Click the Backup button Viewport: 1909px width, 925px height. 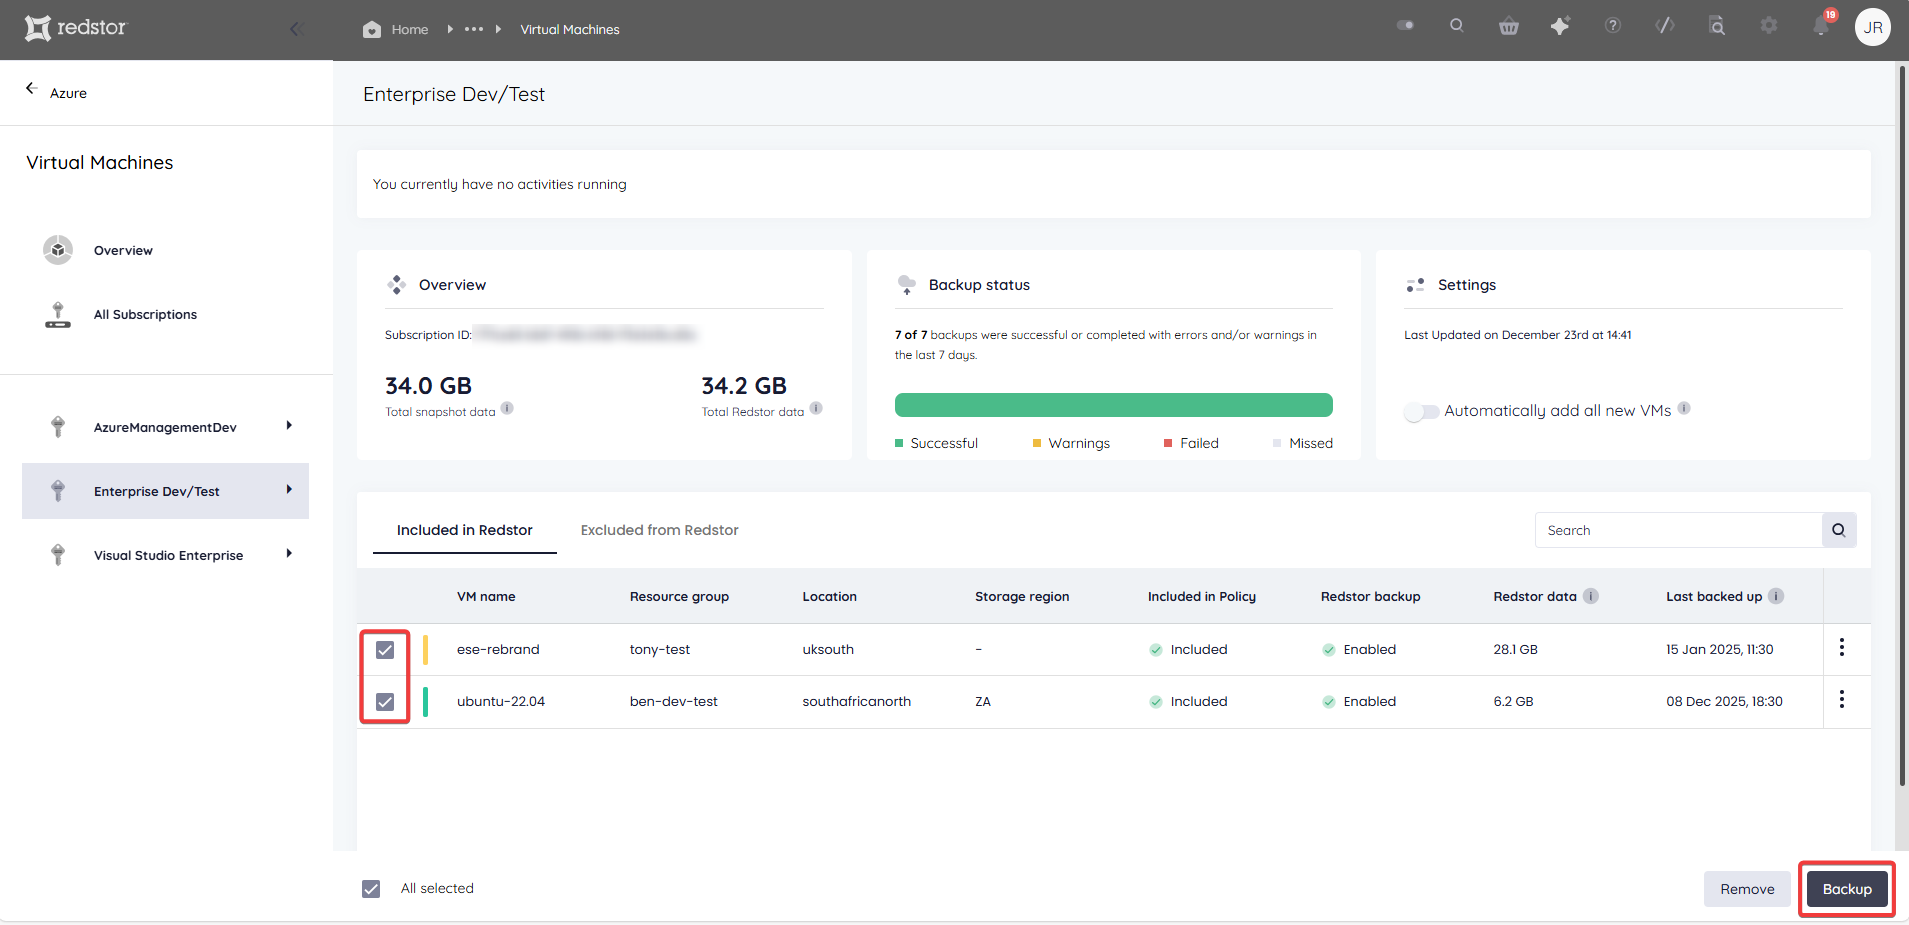[x=1847, y=889]
